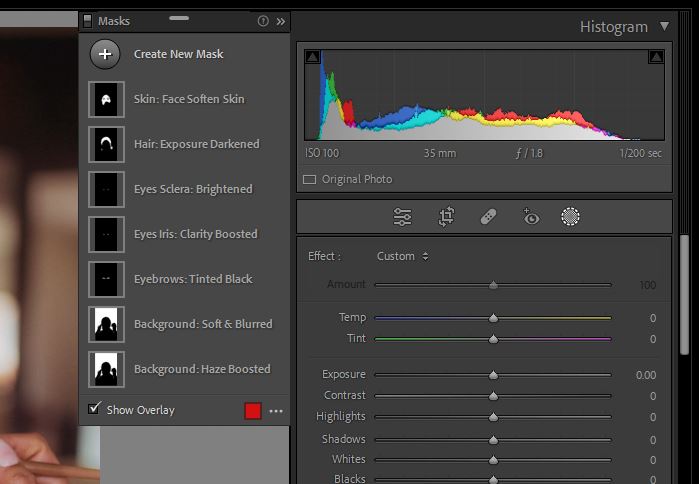Open overlay options three-dot menu
Viewport: 699px width, 484px height.
276,410
